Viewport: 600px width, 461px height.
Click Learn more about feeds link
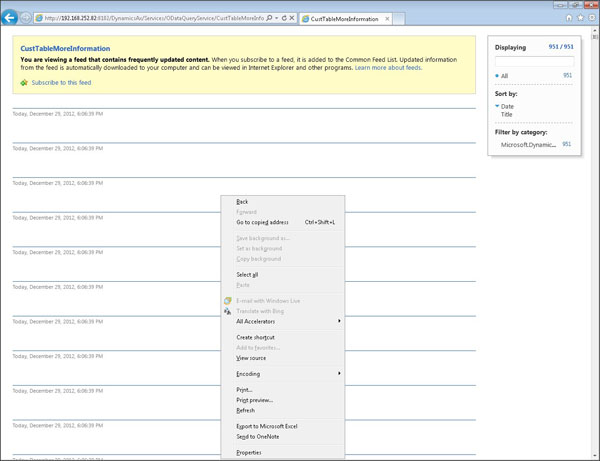point(388,68)
